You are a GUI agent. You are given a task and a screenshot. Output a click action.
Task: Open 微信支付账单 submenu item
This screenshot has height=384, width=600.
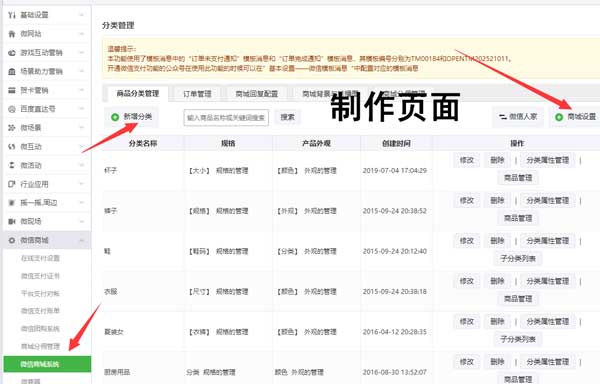click(40, 311)
